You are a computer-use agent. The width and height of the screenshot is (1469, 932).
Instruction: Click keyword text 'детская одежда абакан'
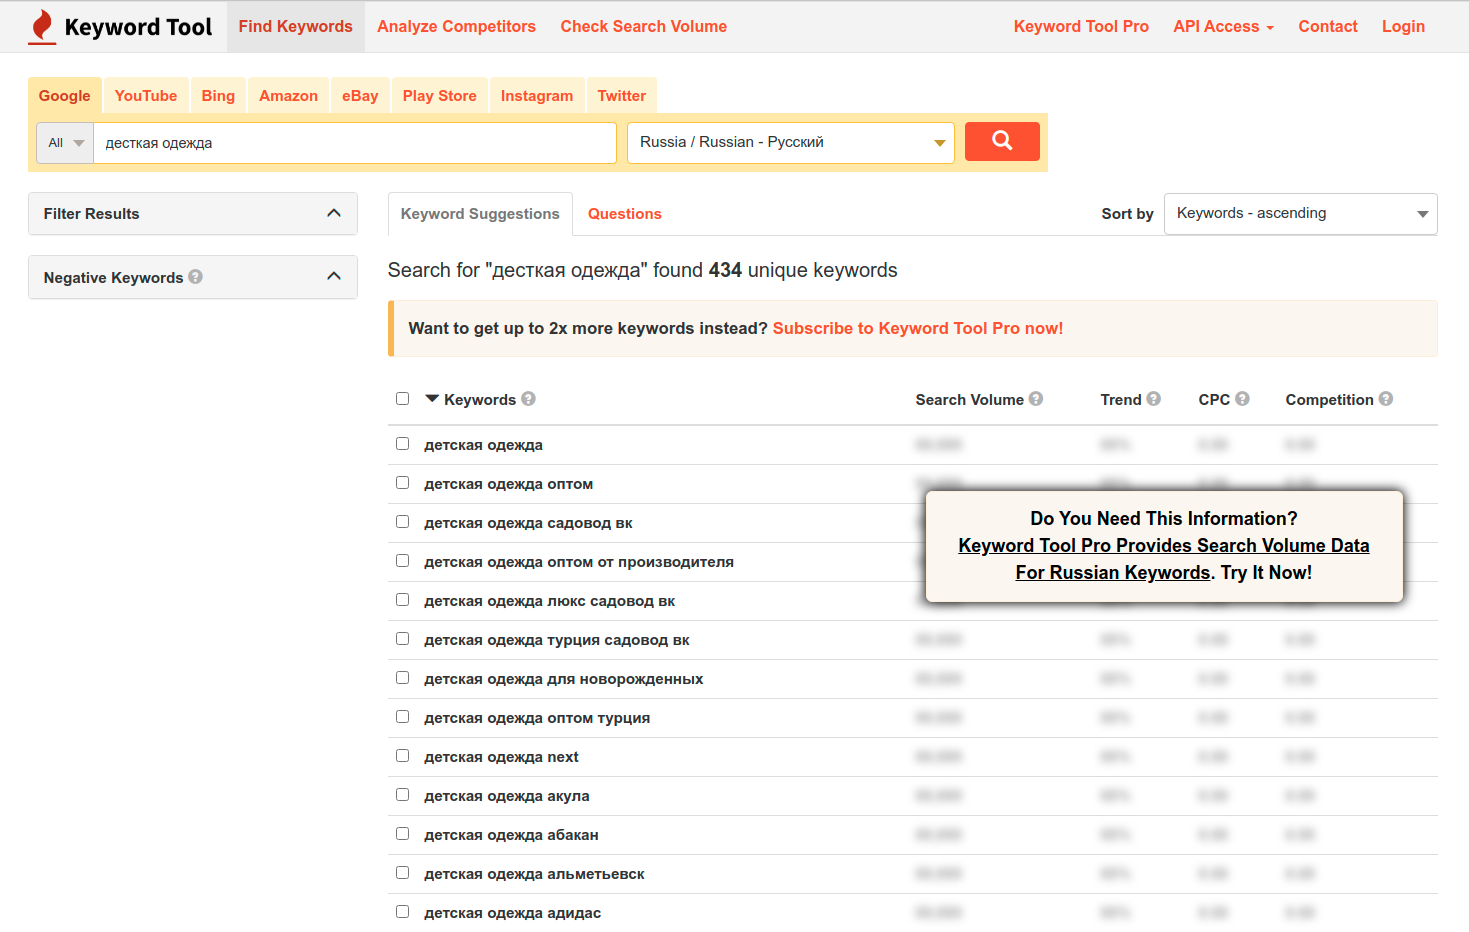click(511, 835)
